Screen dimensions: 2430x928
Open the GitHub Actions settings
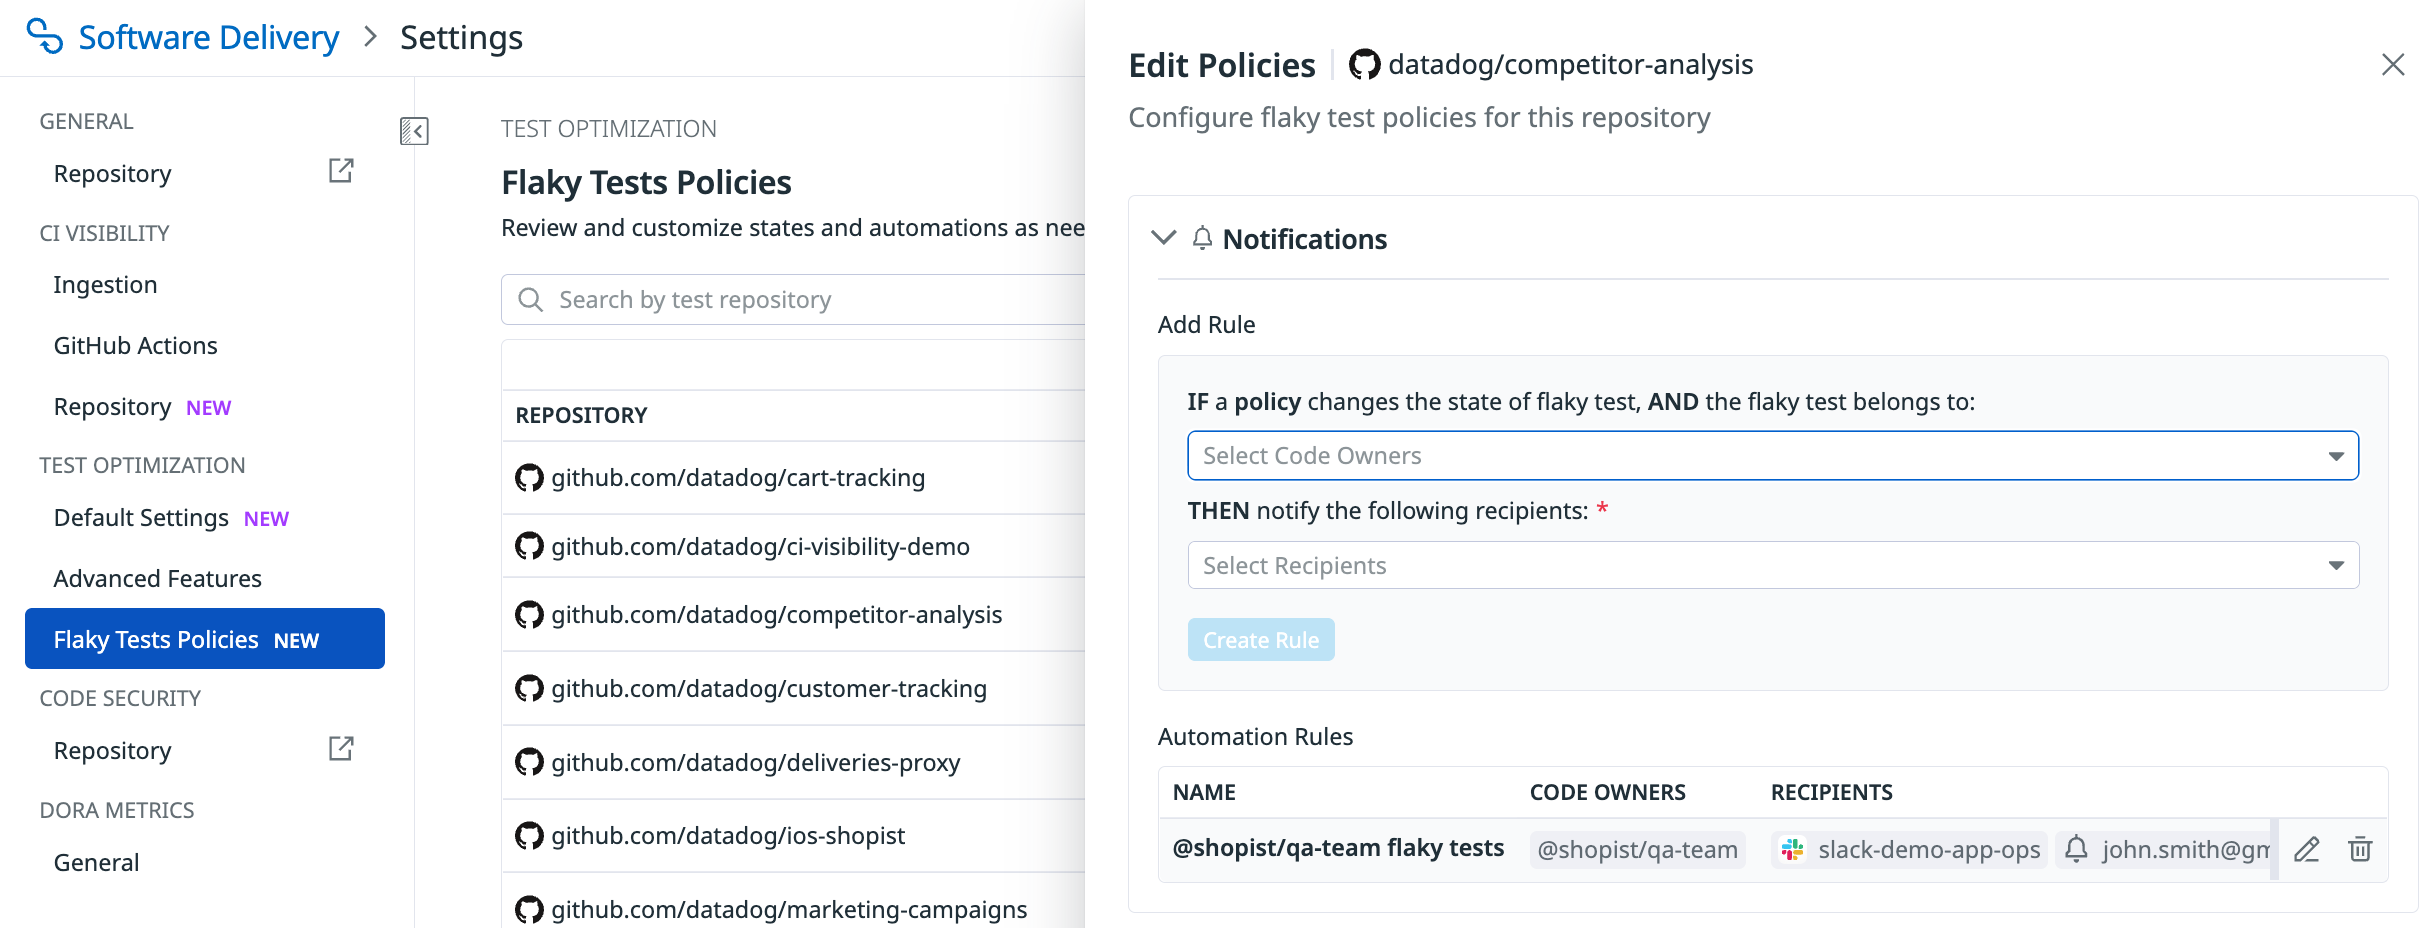pyautogui.click(x=135, y=345)
